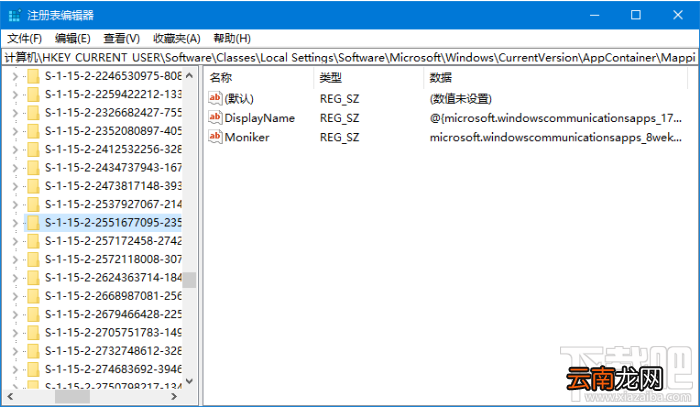Expand the S-1-15-2-2259422212 key
This screenshot has height=407, width=700.
pyautogui.click(x=15, y=95)
